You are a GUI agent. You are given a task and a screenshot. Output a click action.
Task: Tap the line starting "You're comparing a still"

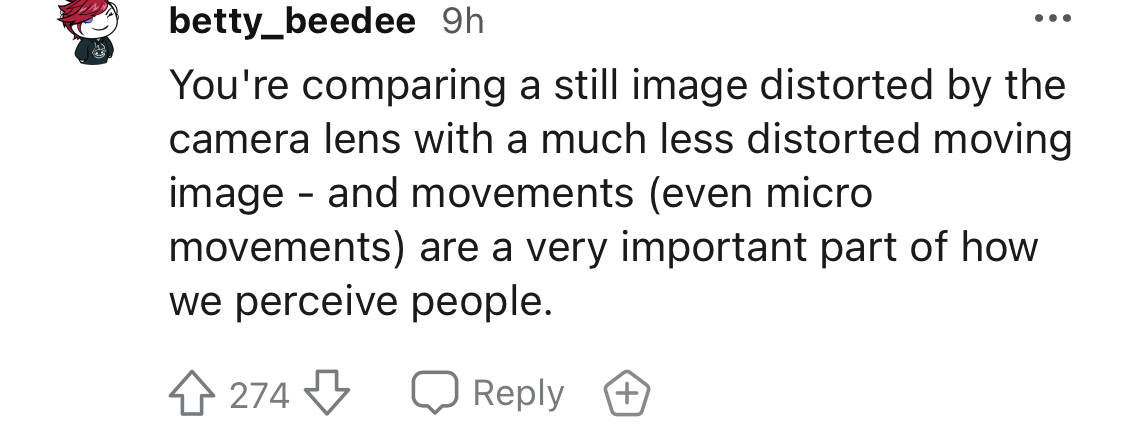(618, 85)
